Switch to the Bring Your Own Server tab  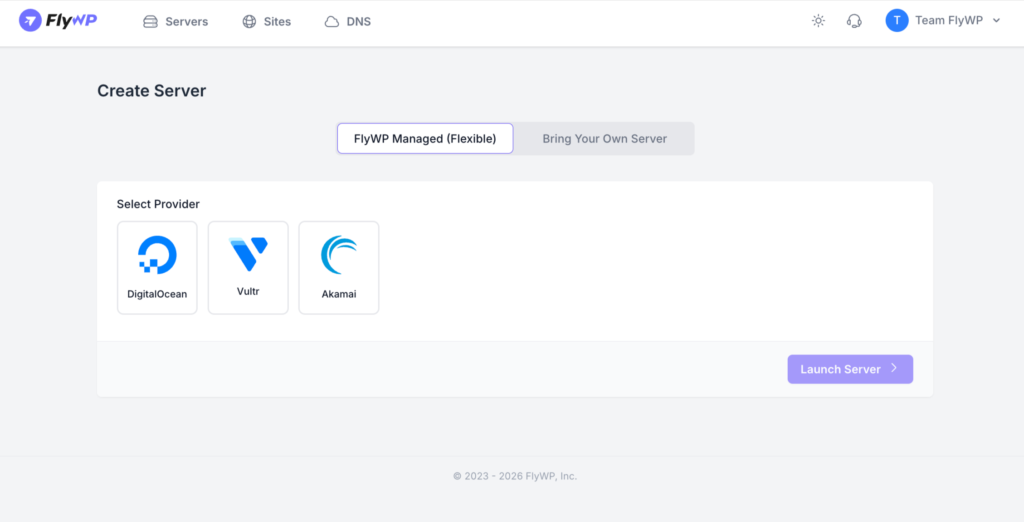click(604, 139)
